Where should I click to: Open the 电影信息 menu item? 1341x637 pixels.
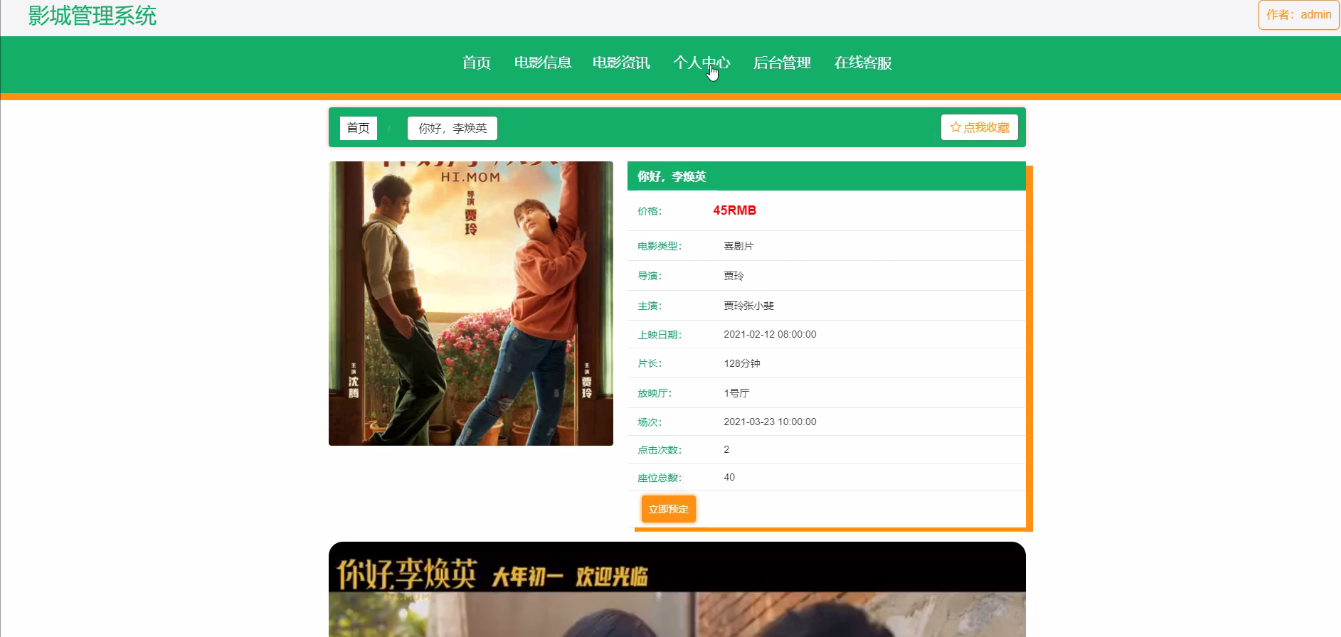click(x=543, y=63)
